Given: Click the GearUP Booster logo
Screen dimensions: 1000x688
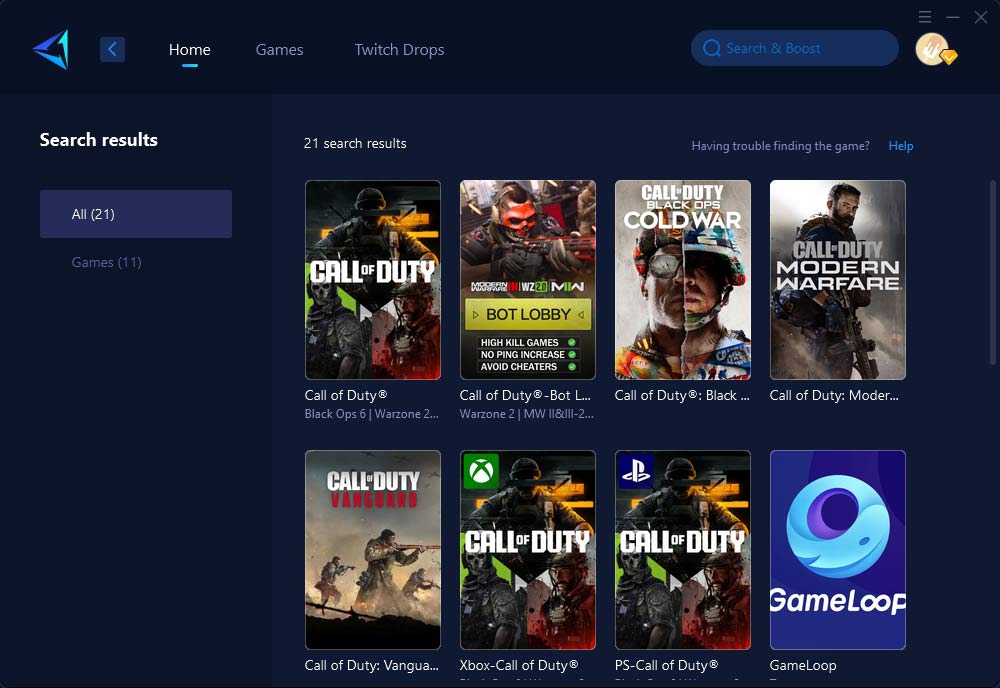Looking at the screenshot, I should tap(52, 49).
